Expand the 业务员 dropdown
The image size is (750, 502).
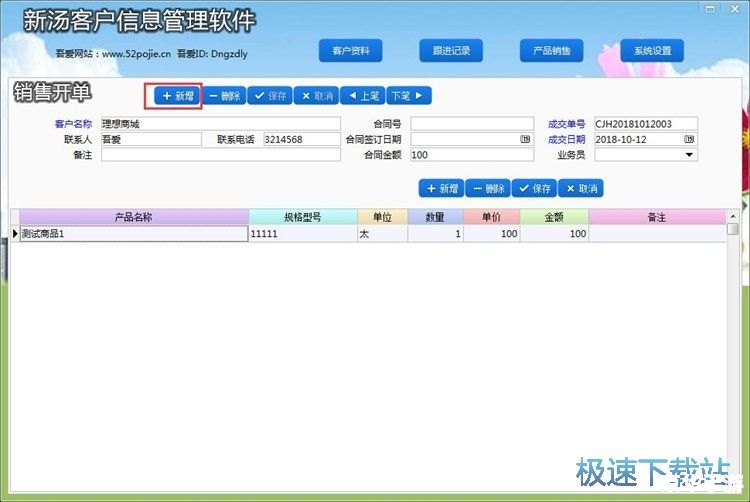689,154
